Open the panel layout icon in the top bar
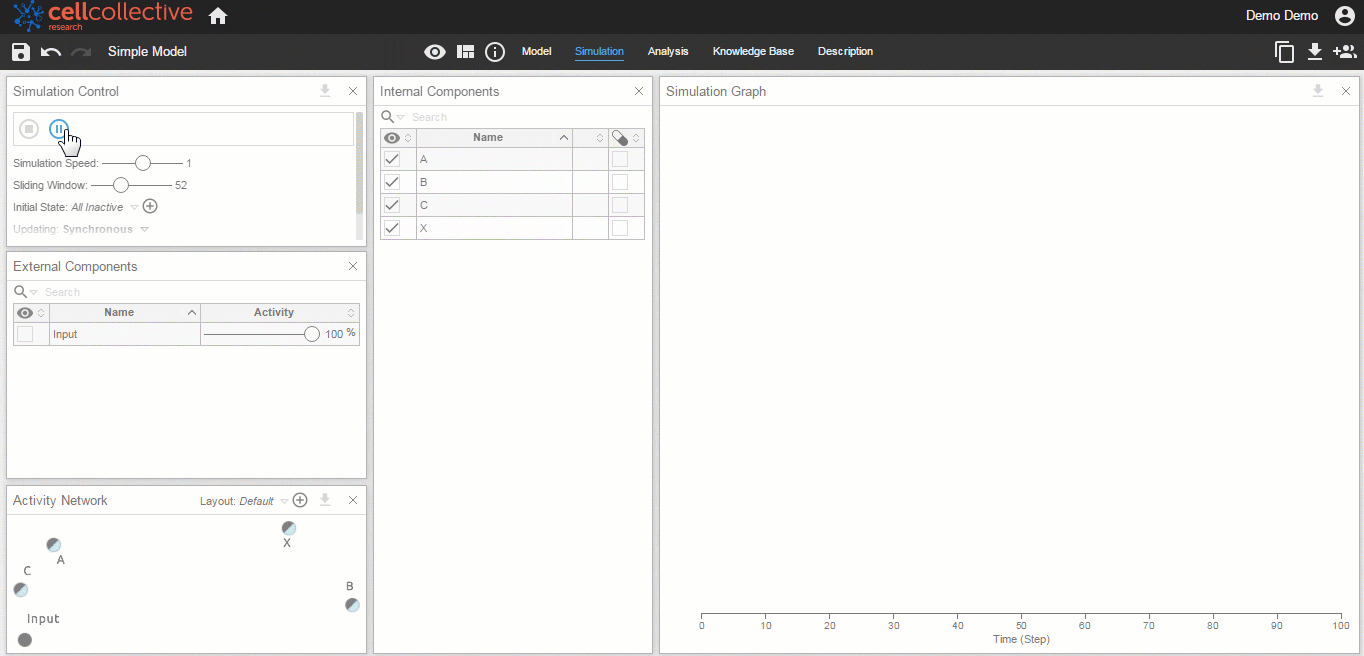The image size is (1364, 656). pyautogui.click(x=465, y=52)
